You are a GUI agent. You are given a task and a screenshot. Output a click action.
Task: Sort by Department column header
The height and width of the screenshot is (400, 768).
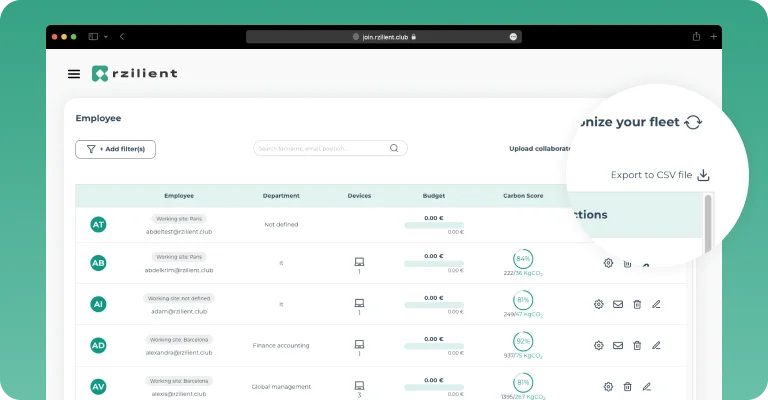pyautogui.click(x=281, y=196)
